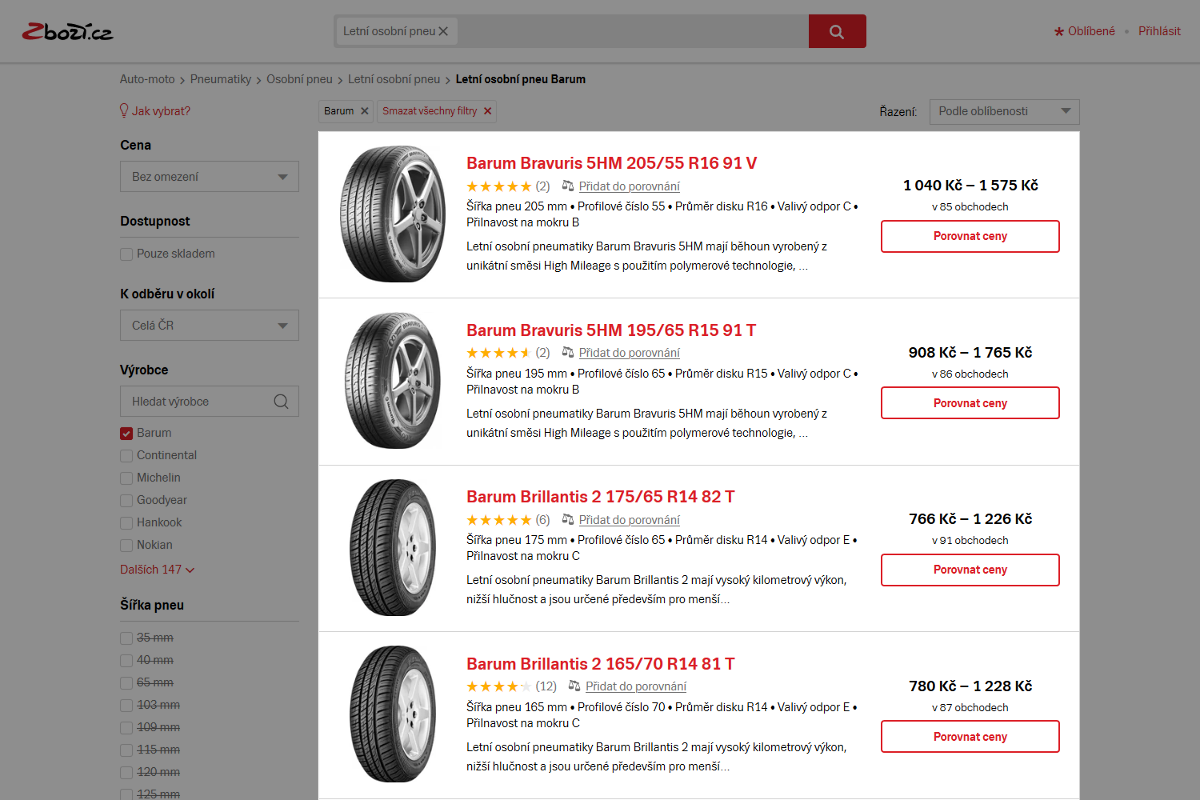
Task: Click 'v 85 obchodech' shop count text
Action: 970,207
